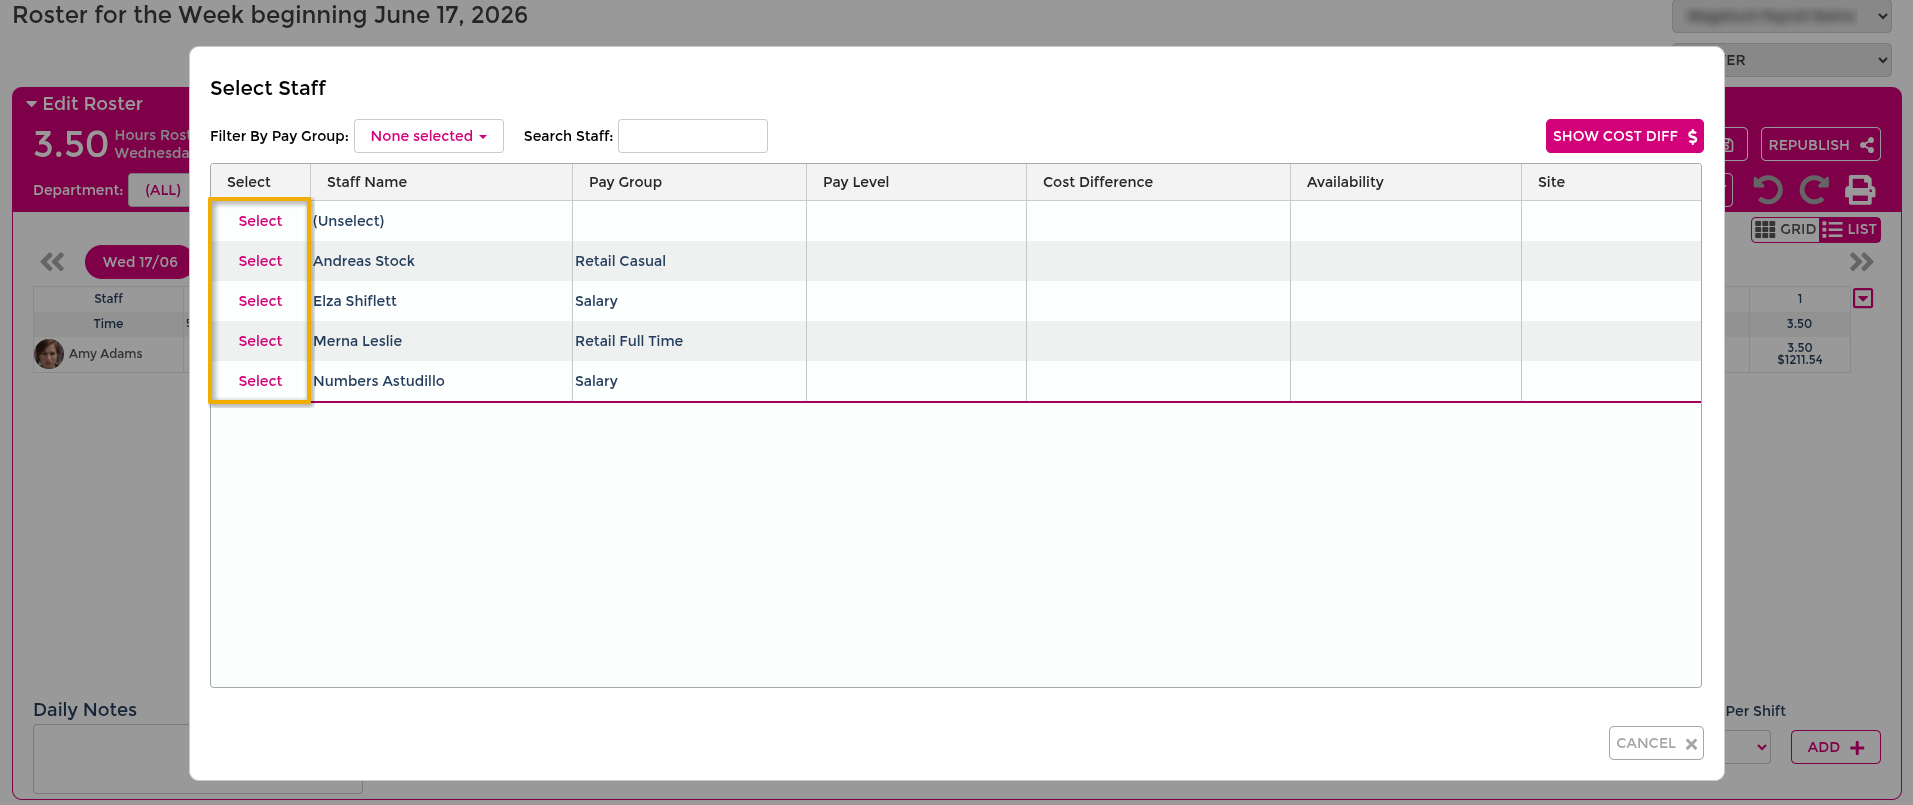Open the Department (ALL) dropdown
The height and width of the screenshot is (805, 1913).
coord(160,190)
